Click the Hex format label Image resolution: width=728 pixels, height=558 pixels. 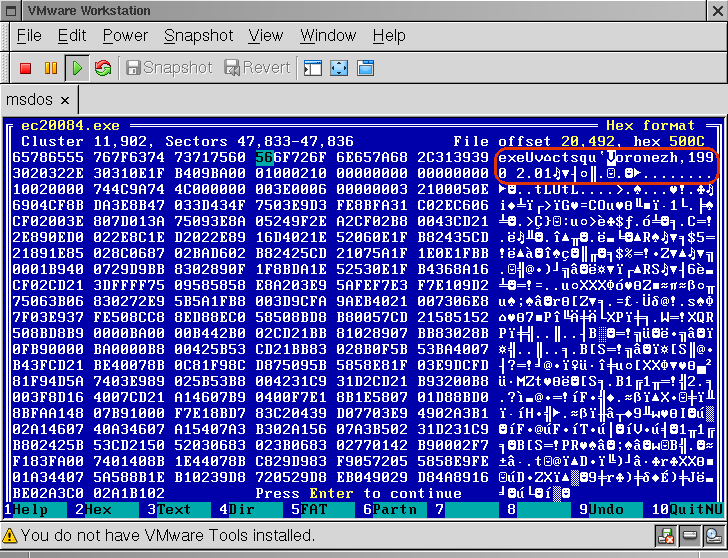650,125
